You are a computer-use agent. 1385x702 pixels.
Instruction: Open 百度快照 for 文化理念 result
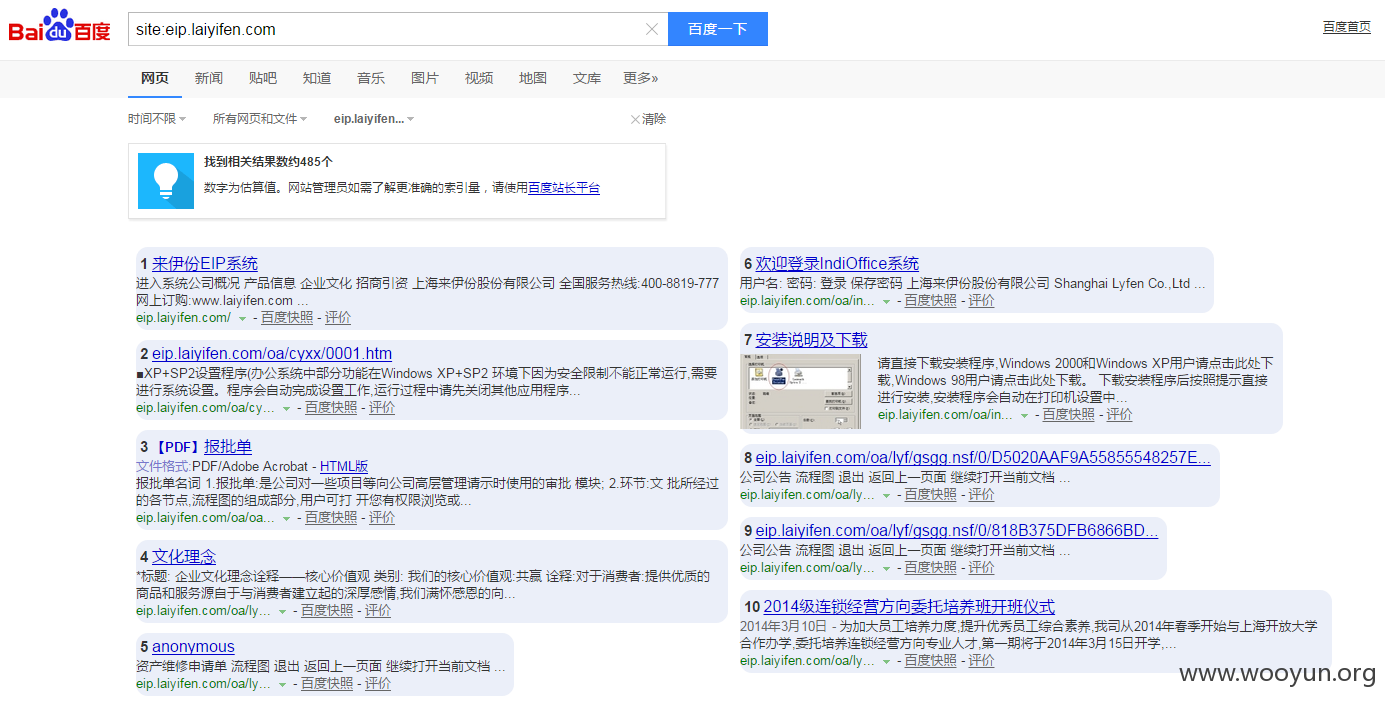pos(327,611)
